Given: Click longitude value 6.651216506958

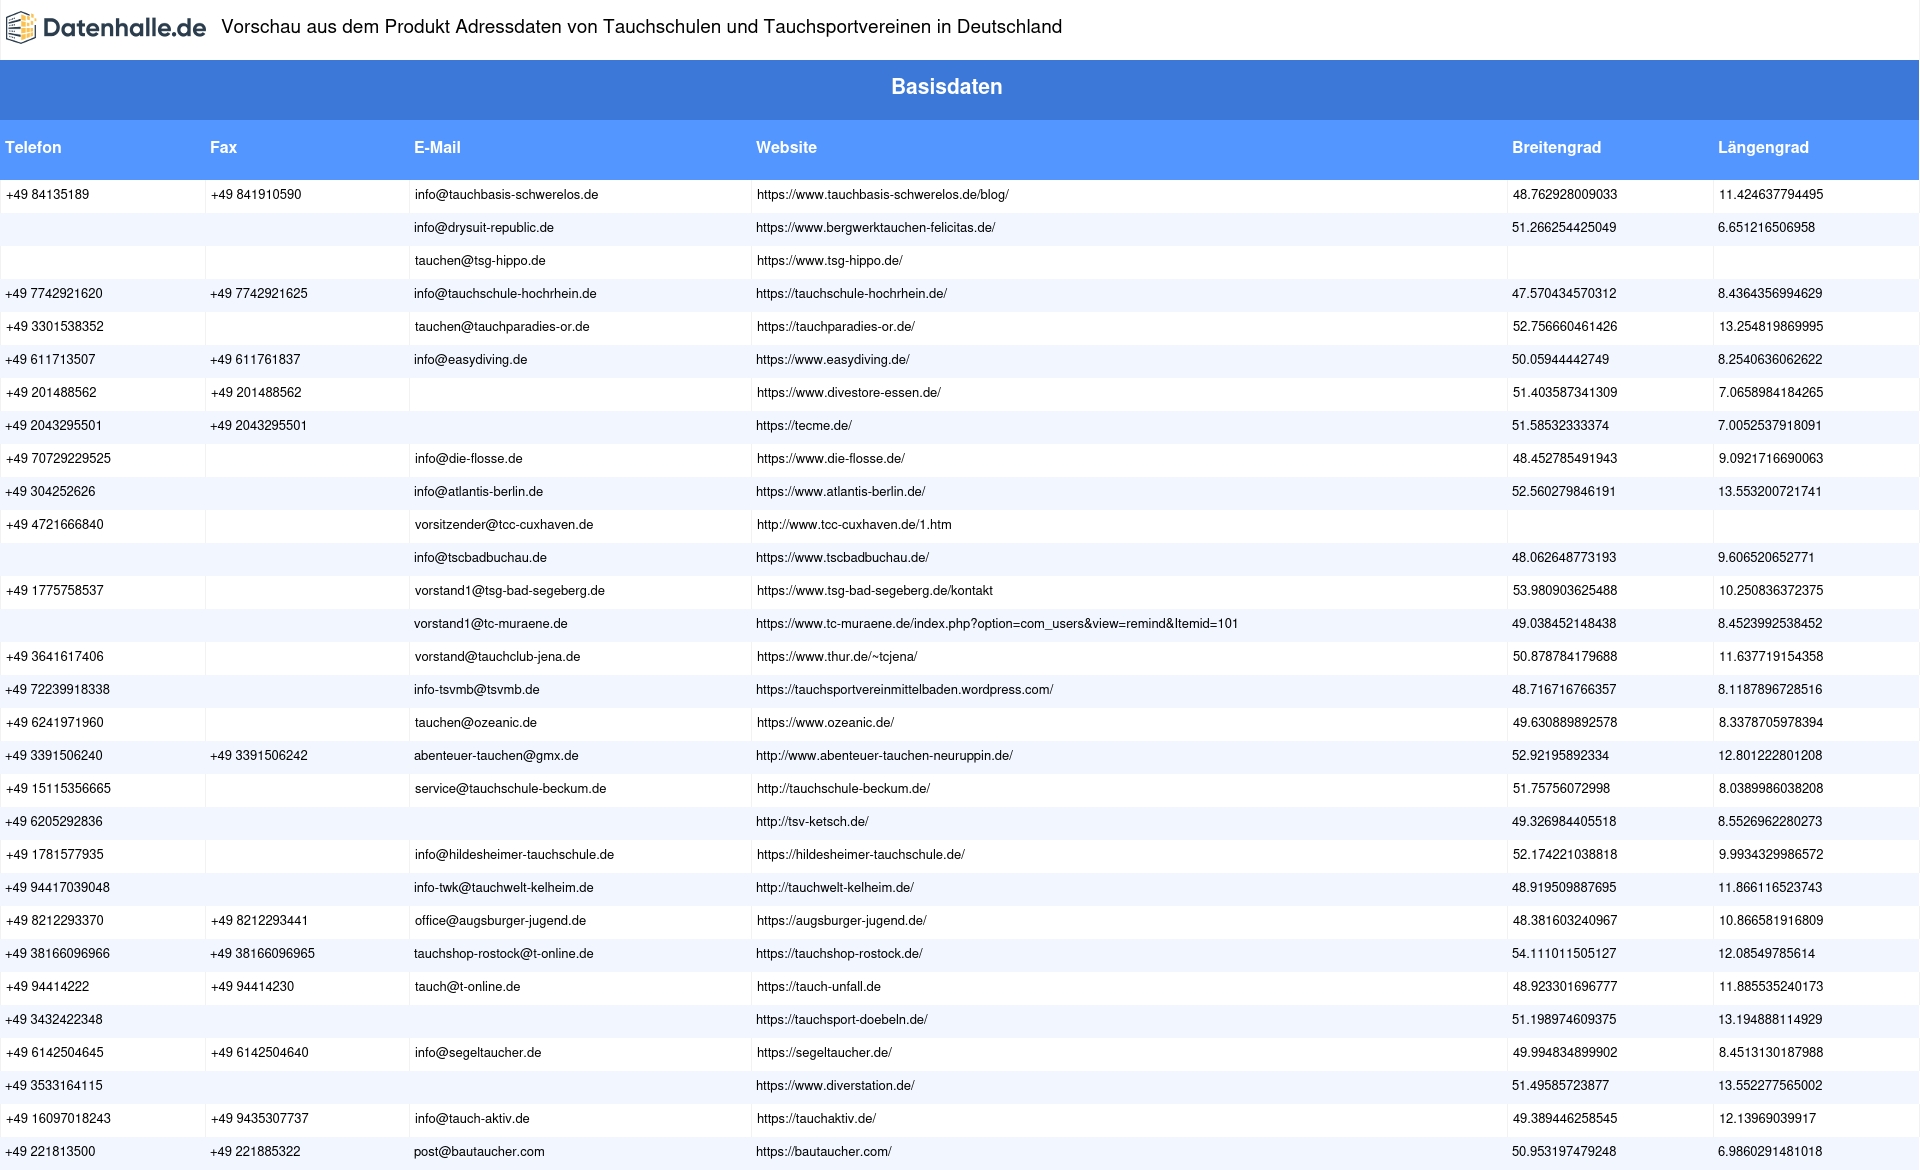Looking at the screenshot, I should [x=1767, y=228].
